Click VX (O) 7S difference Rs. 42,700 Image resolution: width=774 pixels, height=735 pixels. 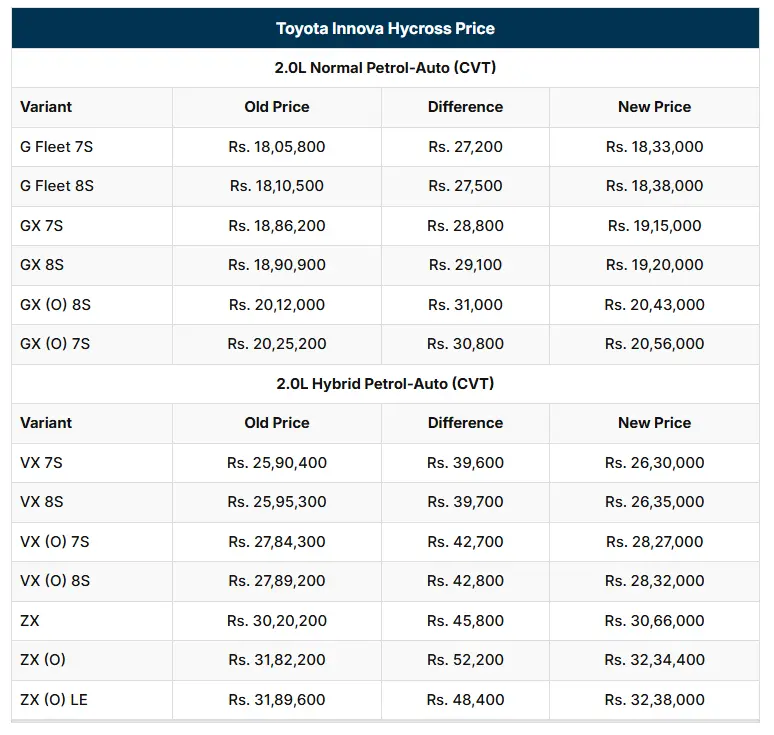pos(465,542)
